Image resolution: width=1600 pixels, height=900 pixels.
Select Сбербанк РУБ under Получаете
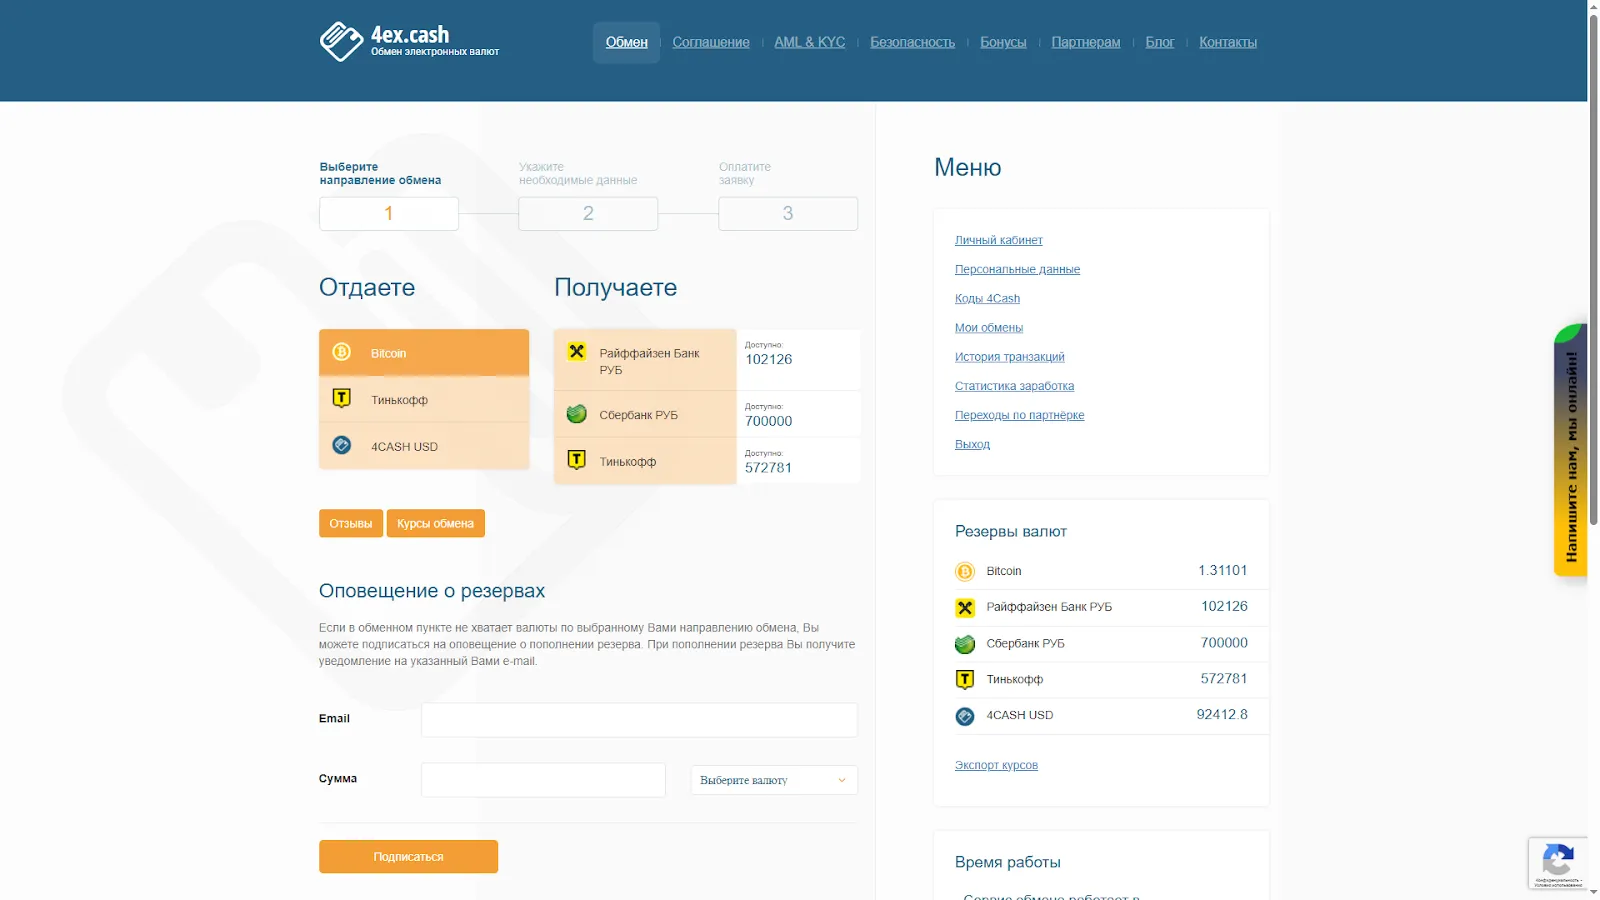click(638, 415)
